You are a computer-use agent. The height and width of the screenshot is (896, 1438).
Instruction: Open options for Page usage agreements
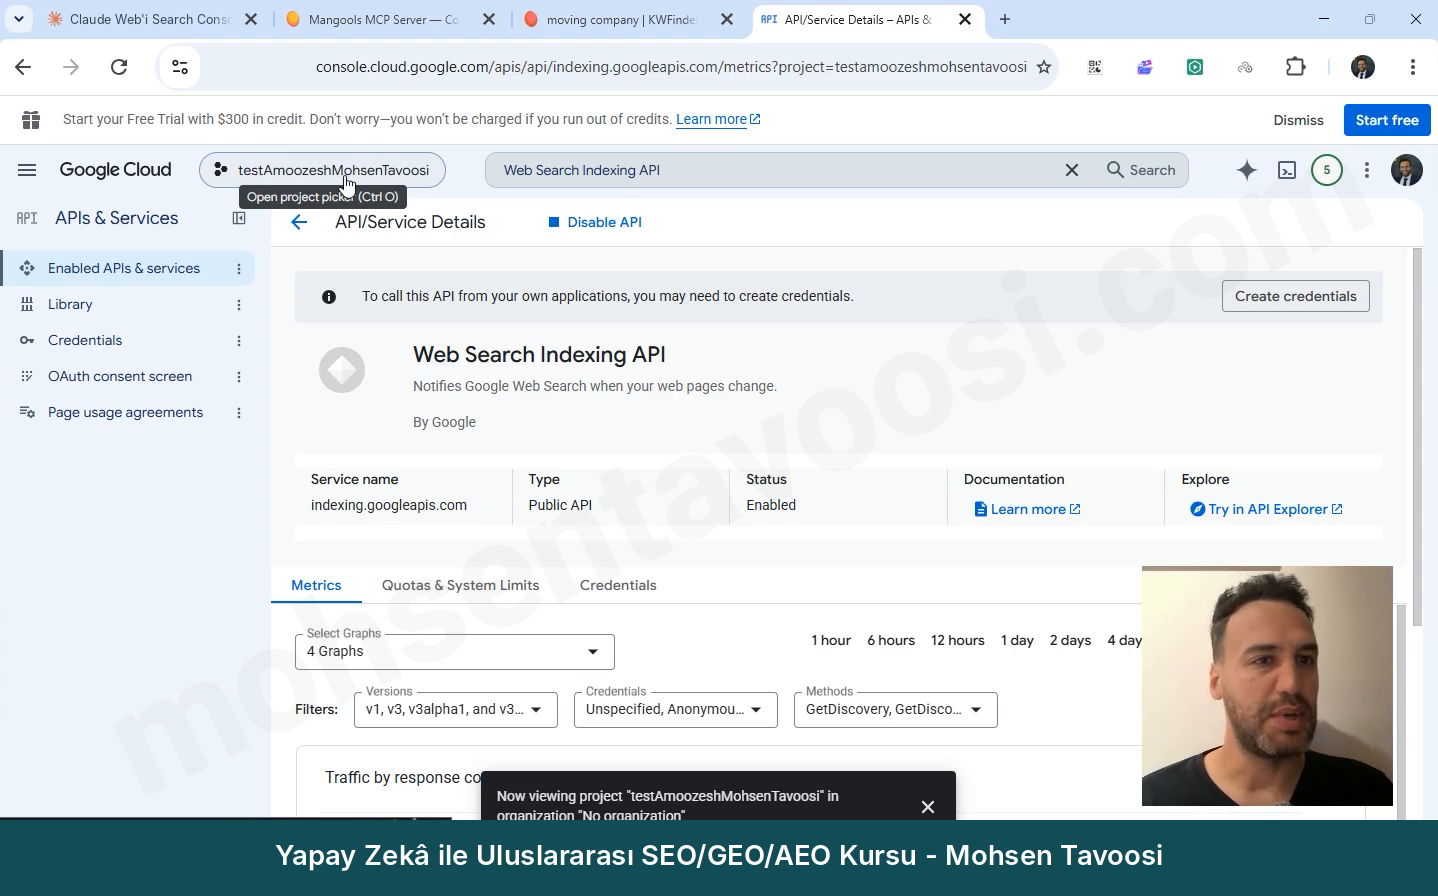[x=239, y=413]
